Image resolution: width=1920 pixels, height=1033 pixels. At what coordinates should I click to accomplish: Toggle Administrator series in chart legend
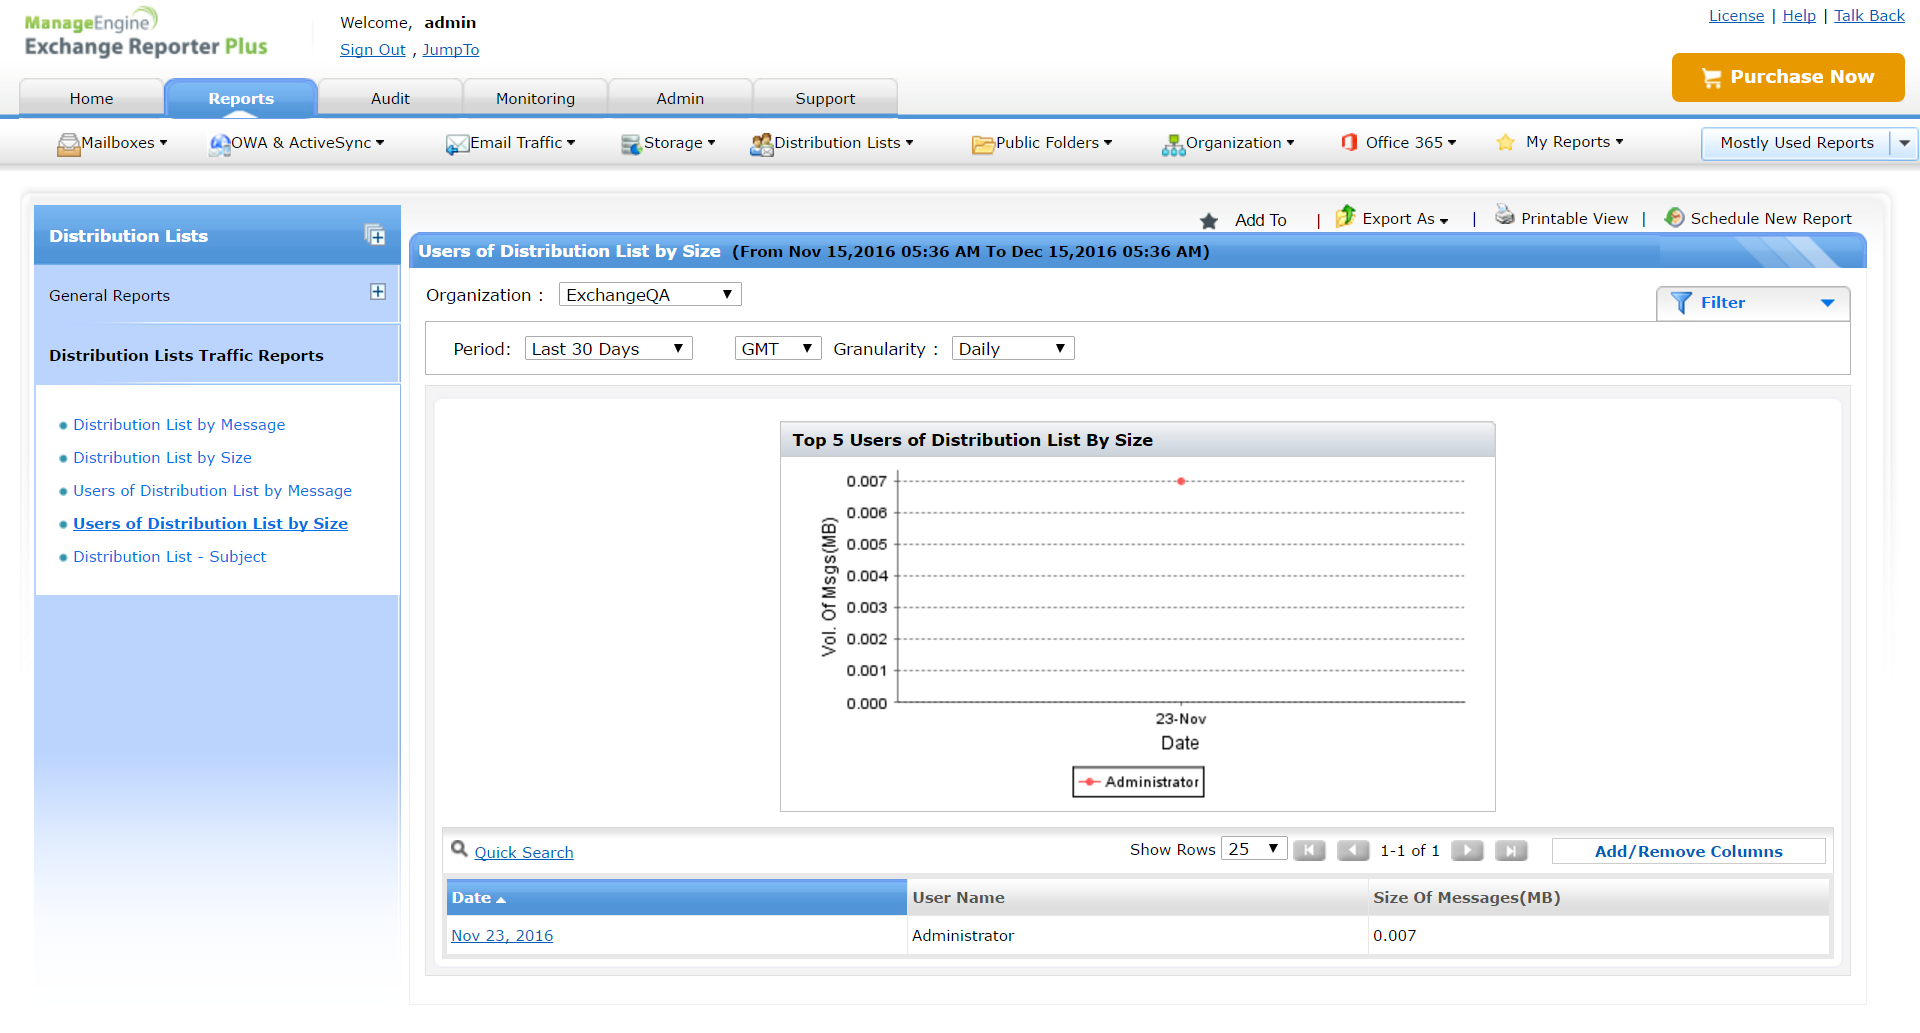(x=1138, y=782)
